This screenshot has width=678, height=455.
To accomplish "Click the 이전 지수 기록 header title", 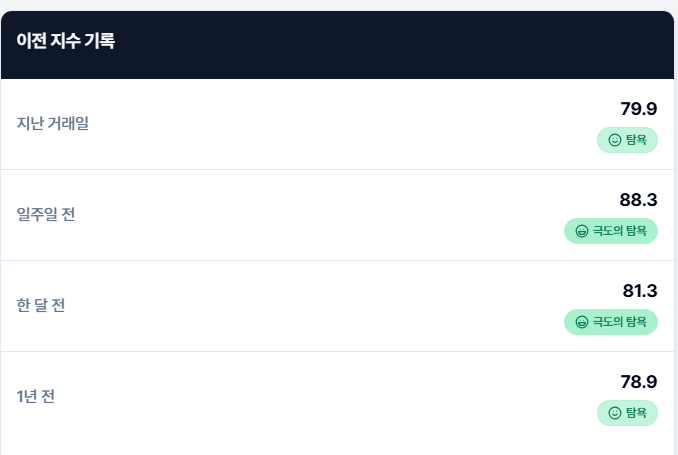I will [66, 41].
